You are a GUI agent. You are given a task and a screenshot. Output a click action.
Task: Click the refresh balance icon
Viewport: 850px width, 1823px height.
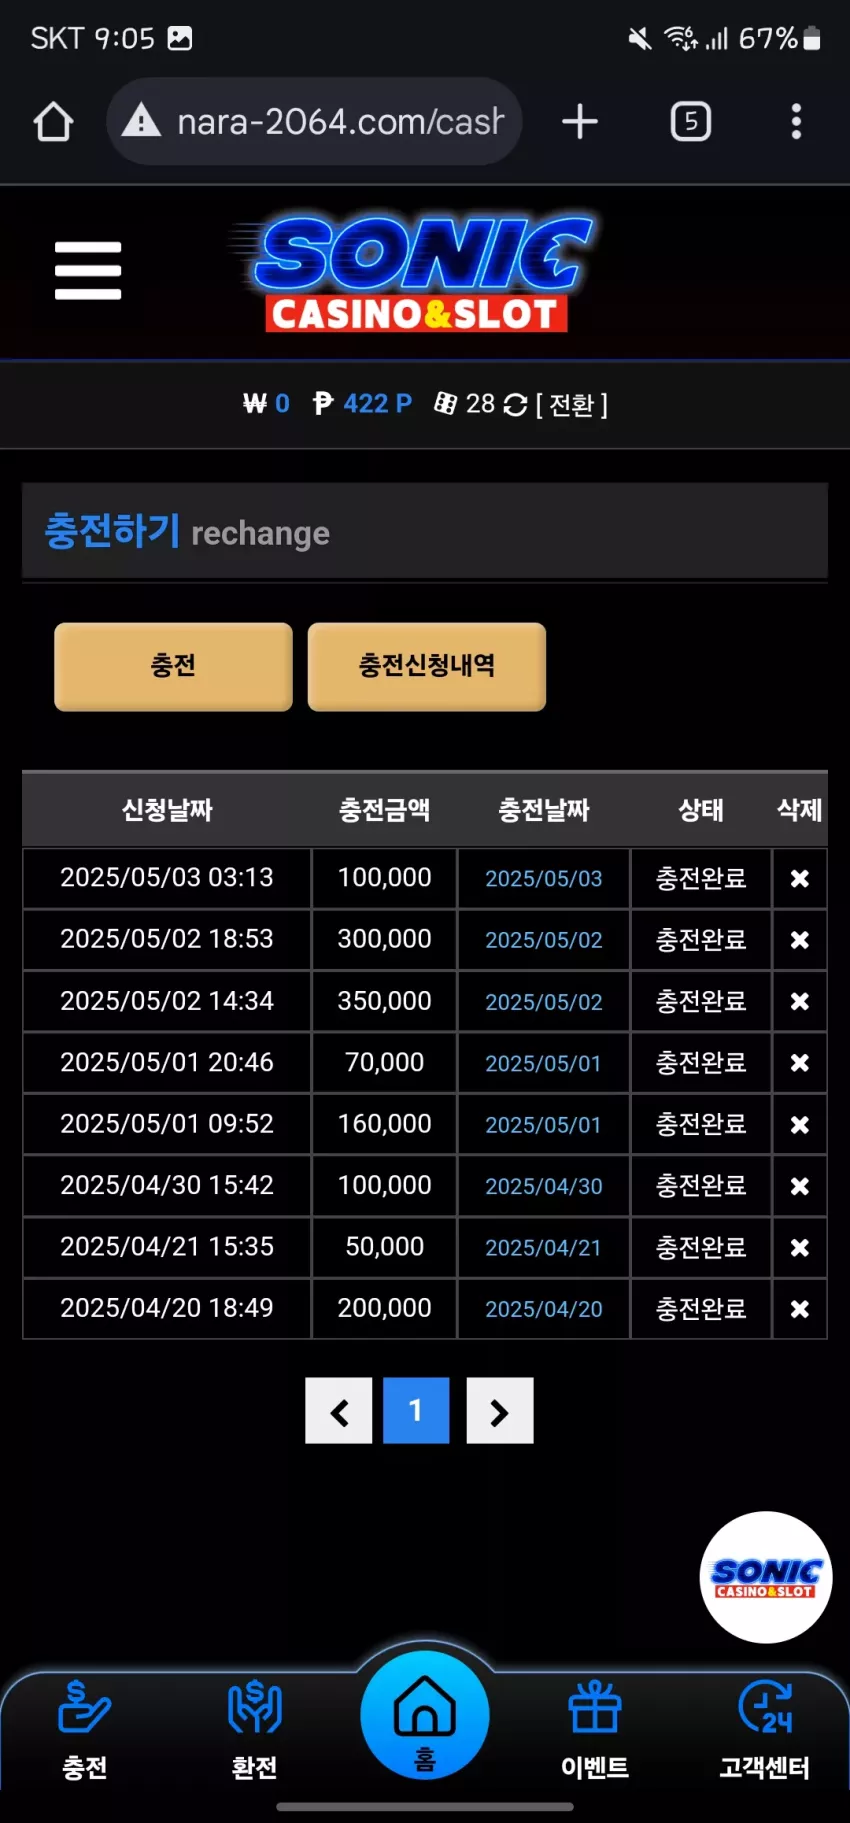coord(515,404)
